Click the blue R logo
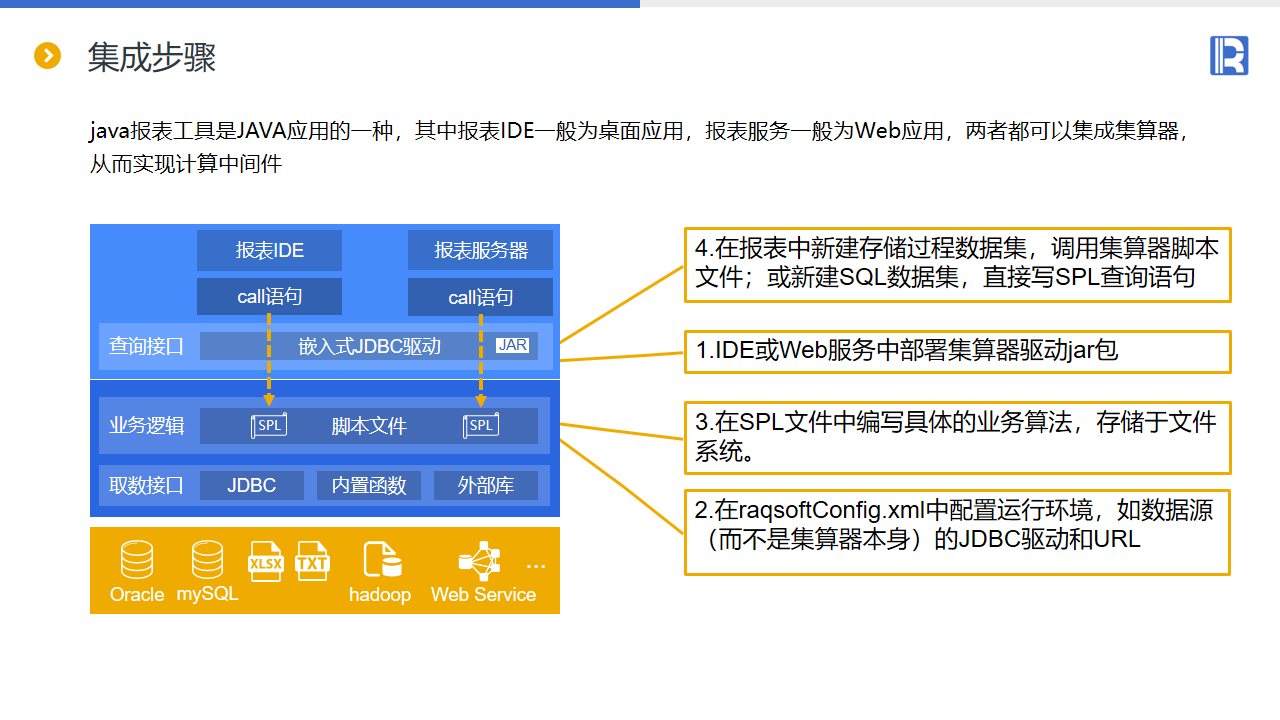 pos(1229,55)
